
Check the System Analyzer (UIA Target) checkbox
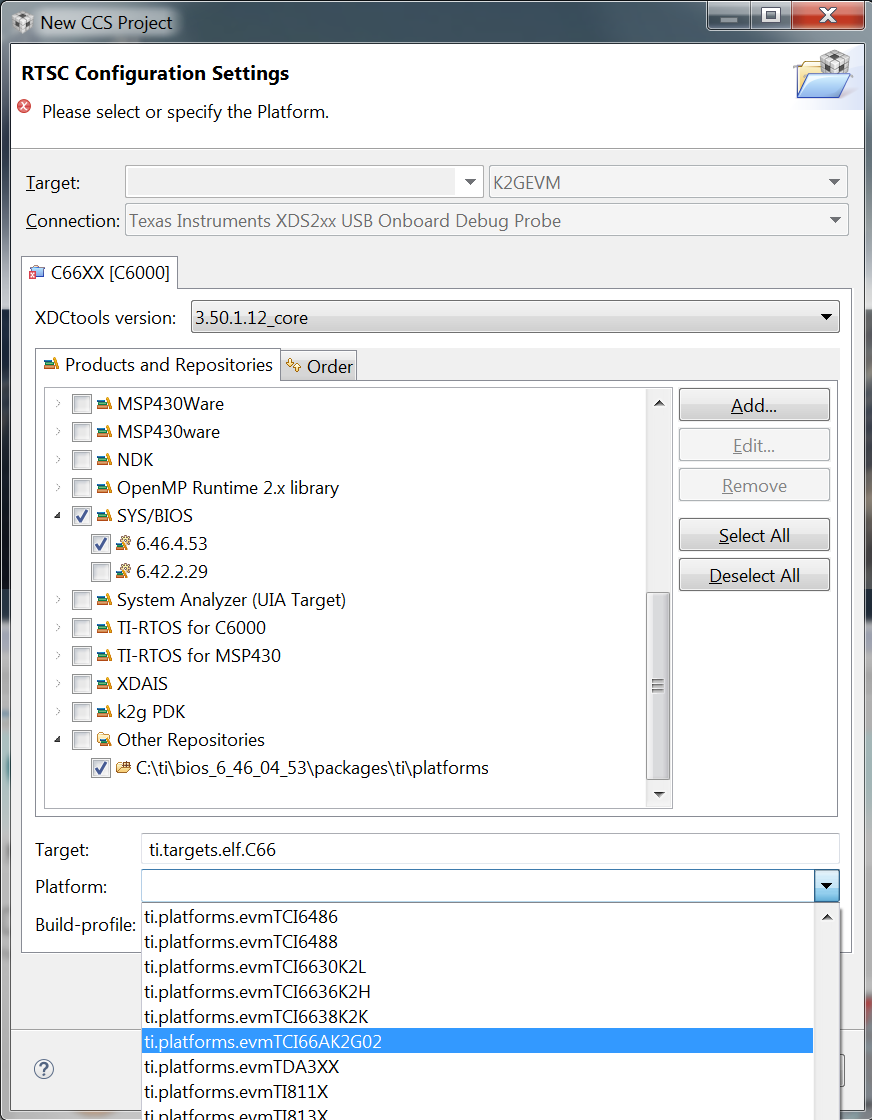tap(82, 600)
